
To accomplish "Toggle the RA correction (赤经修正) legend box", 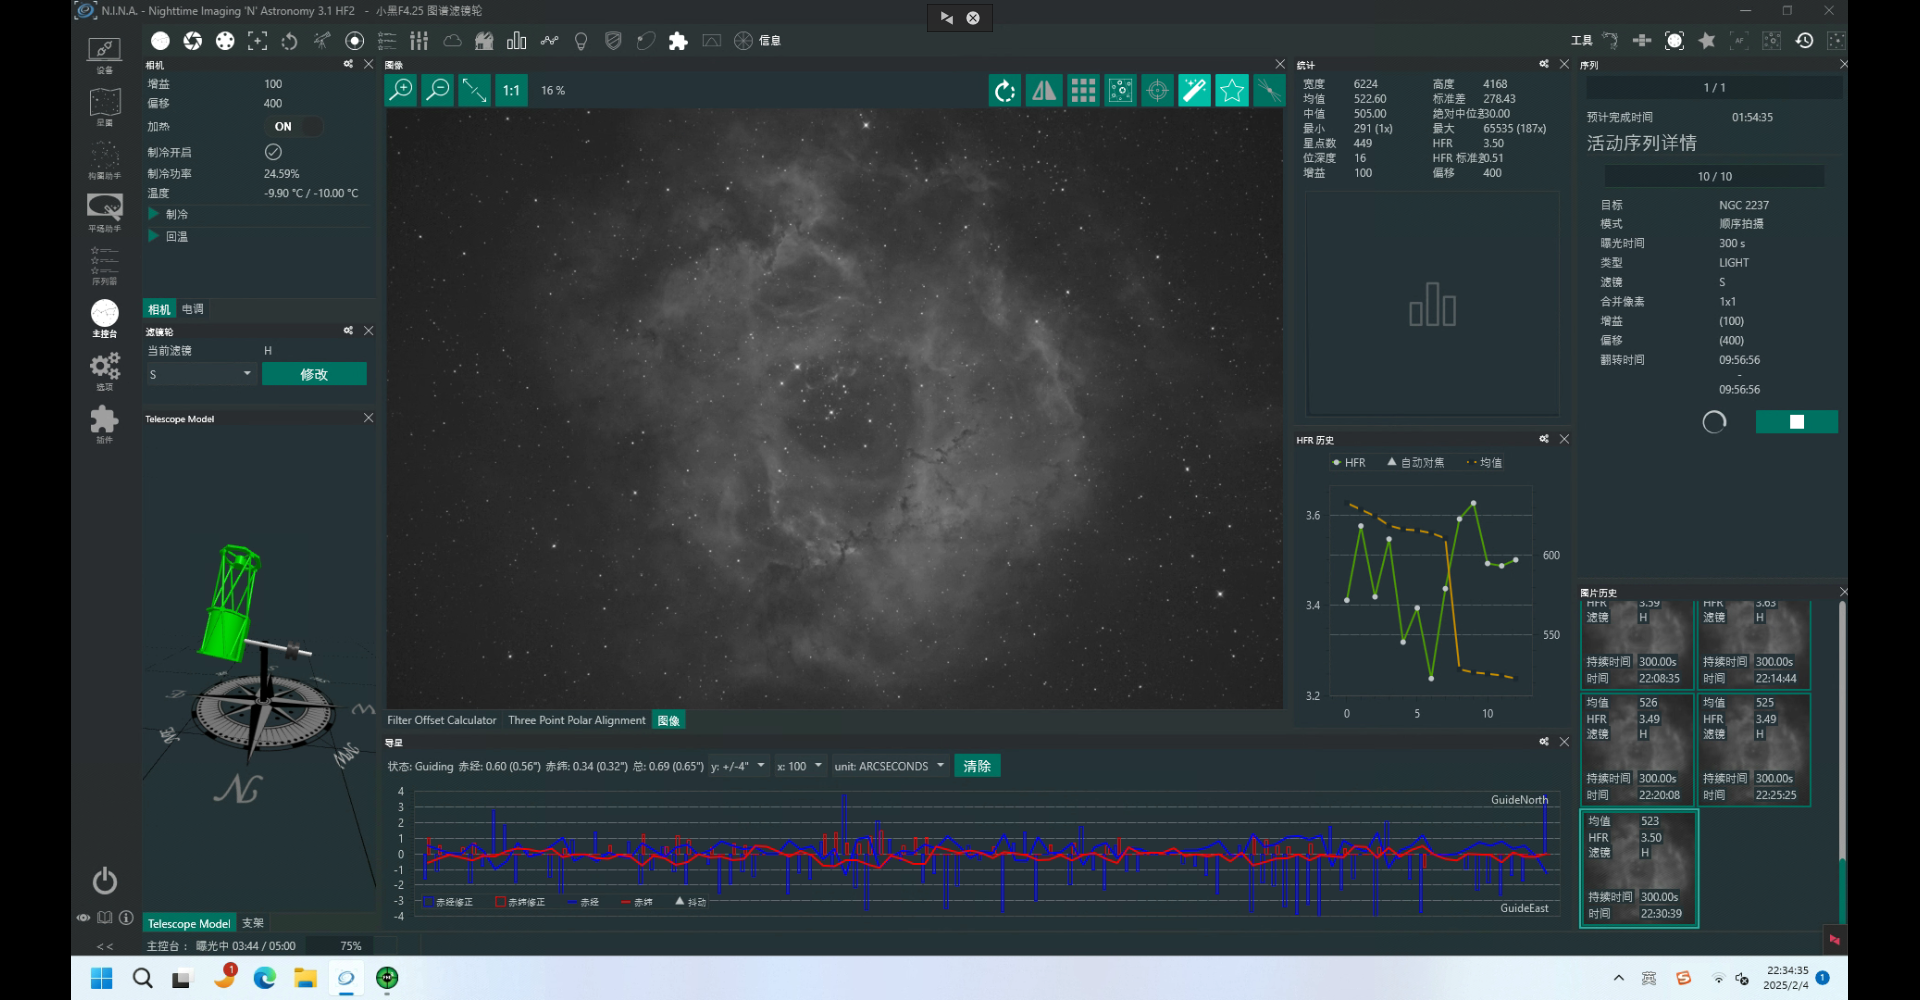I will (x=429, y=902).
